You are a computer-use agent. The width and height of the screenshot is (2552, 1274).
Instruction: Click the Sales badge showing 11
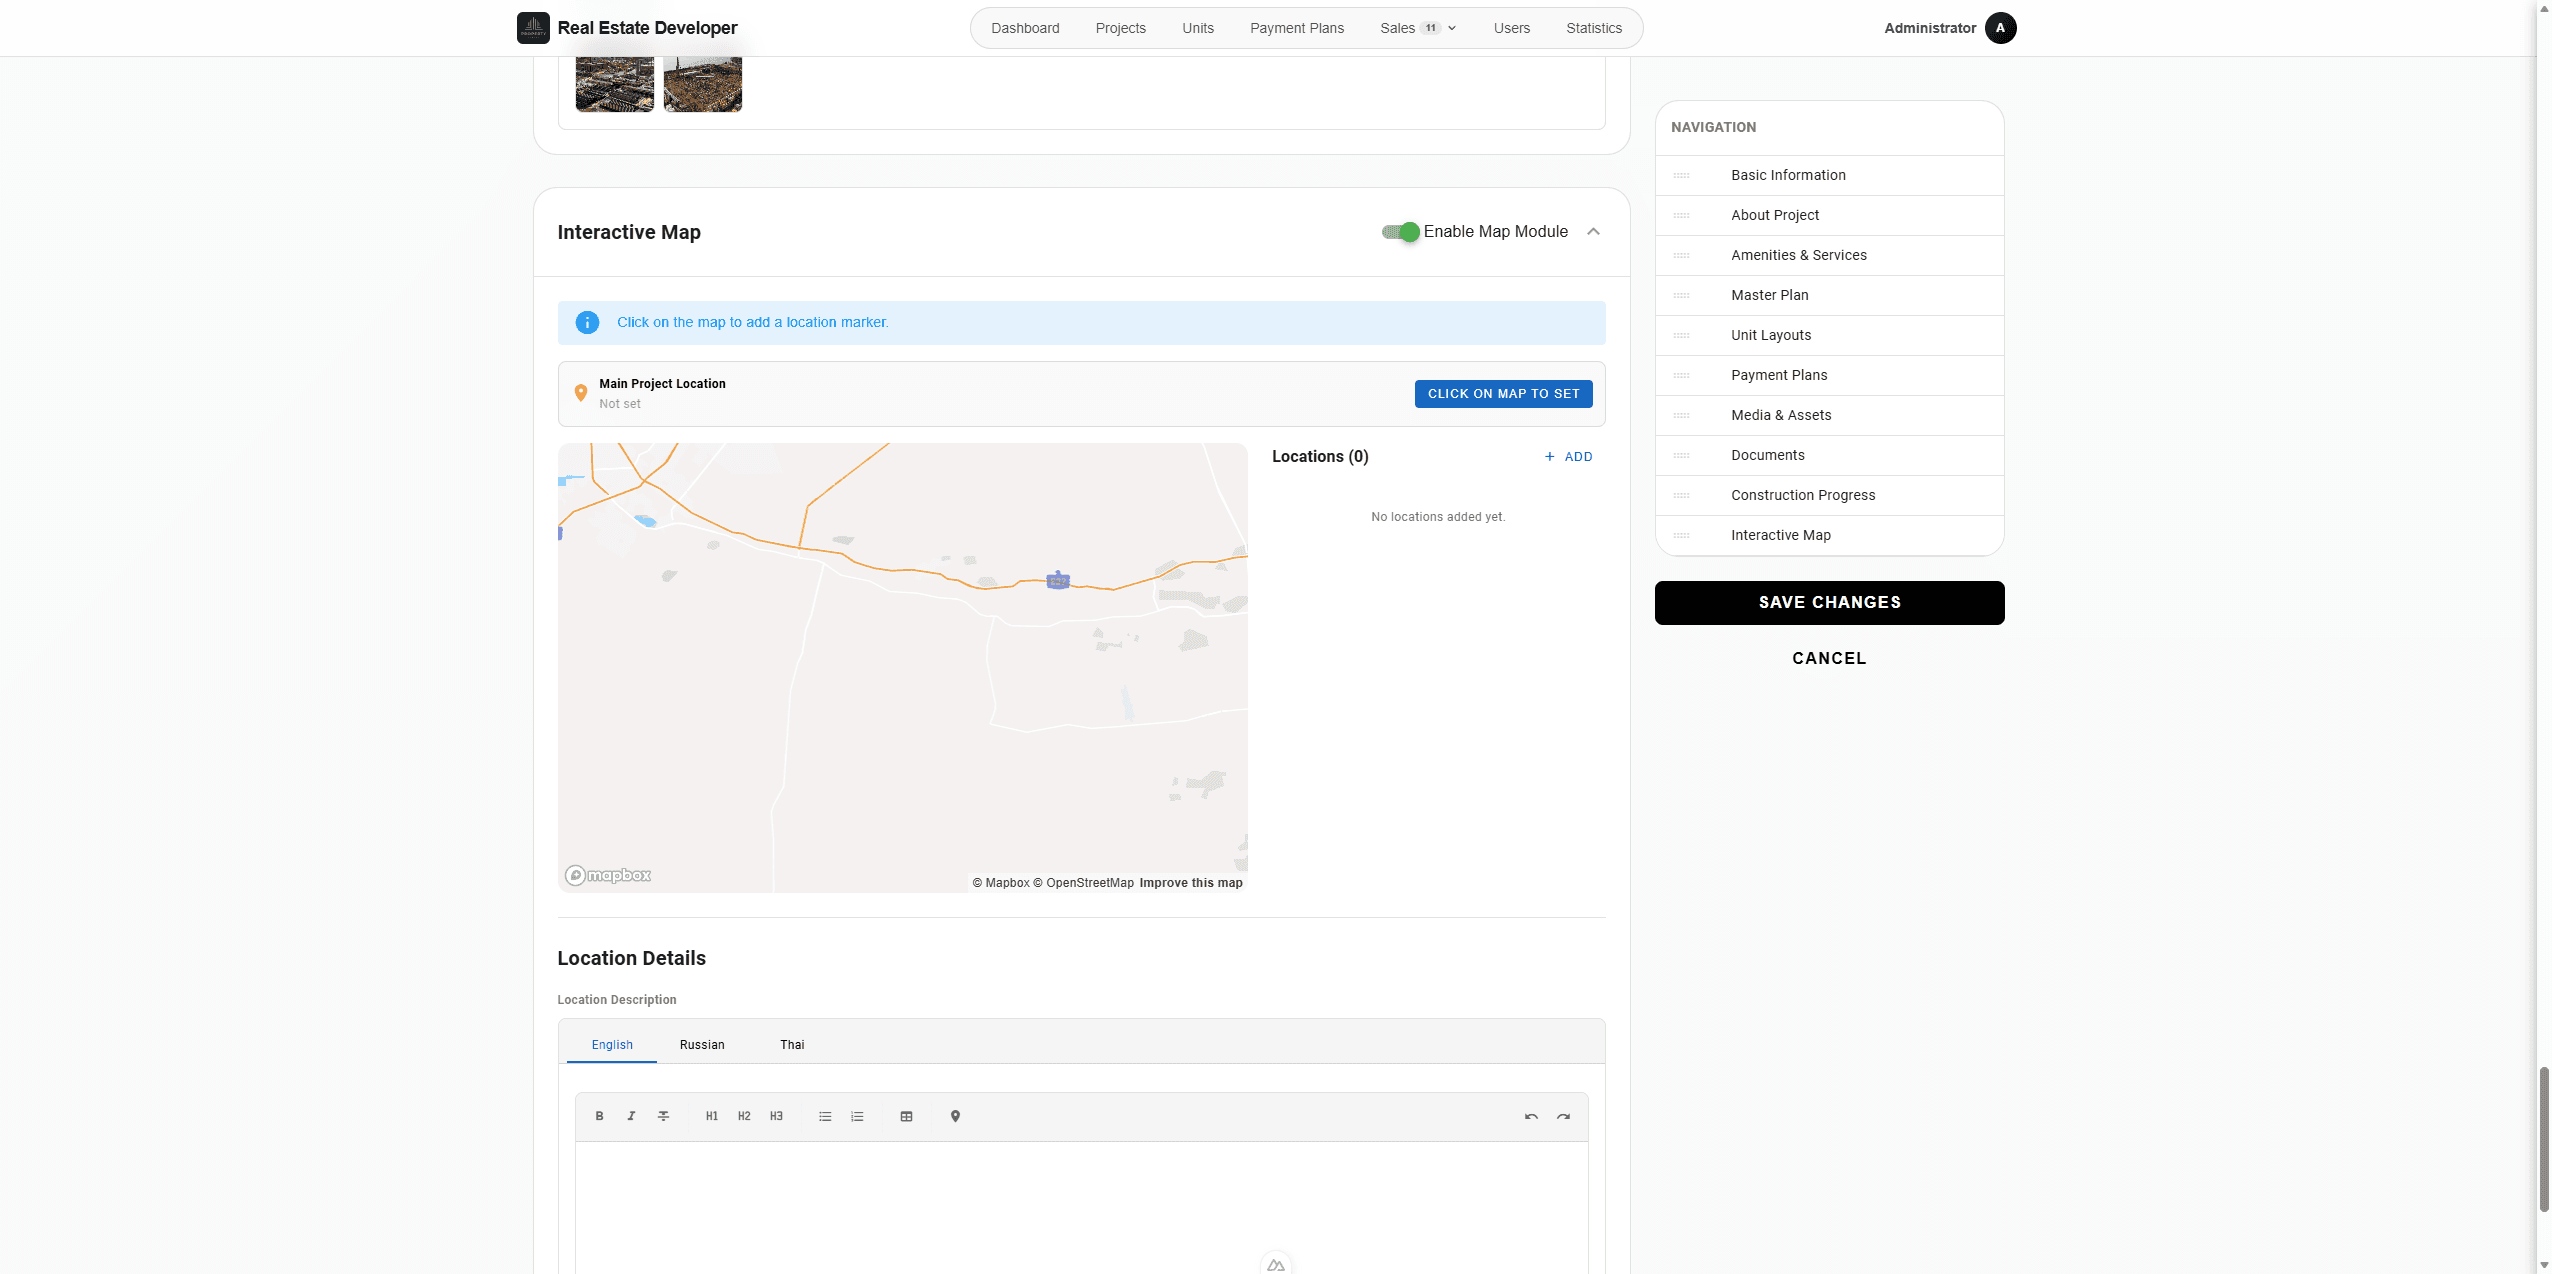[1430, 28]
